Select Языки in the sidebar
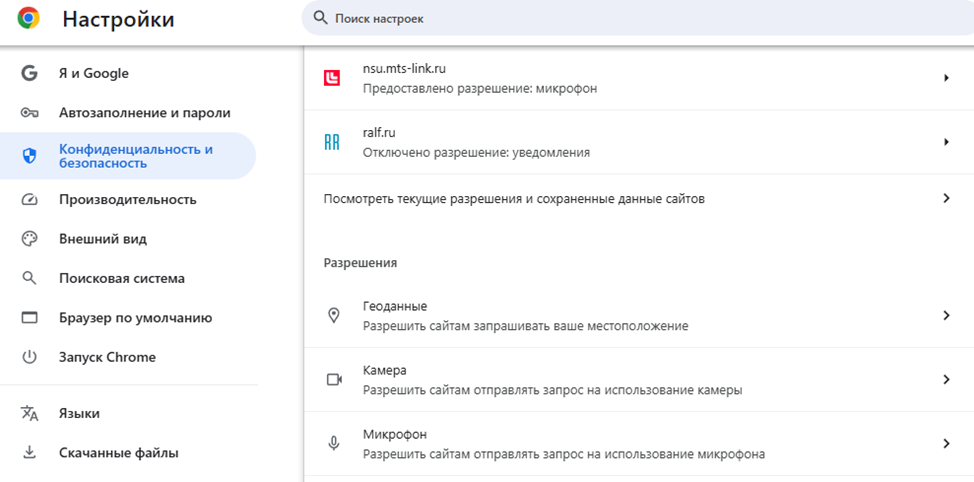This screenshot has height=482, width=974. tap(79, 413)
